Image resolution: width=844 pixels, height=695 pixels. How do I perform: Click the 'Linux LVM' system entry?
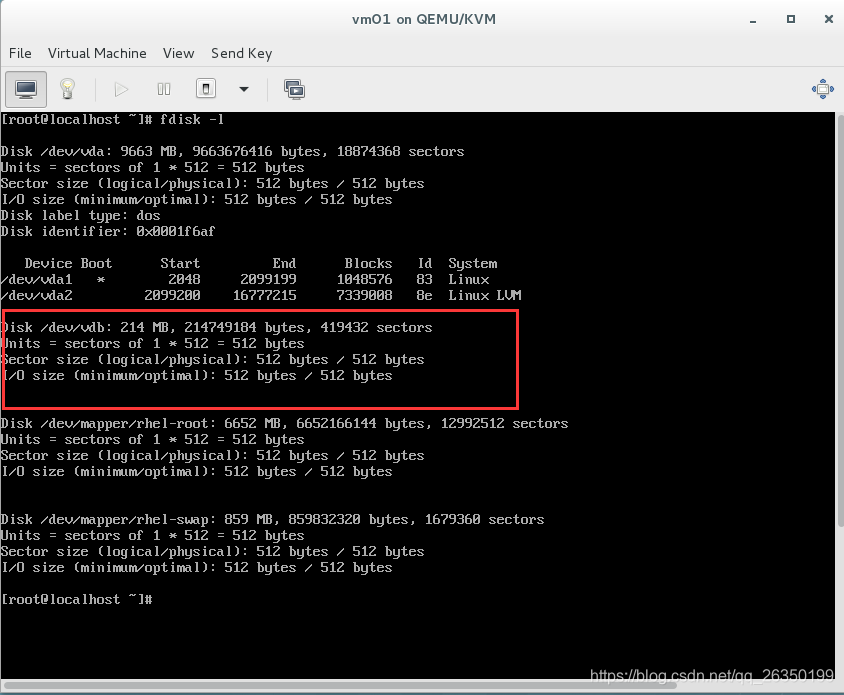coord(484,296)
